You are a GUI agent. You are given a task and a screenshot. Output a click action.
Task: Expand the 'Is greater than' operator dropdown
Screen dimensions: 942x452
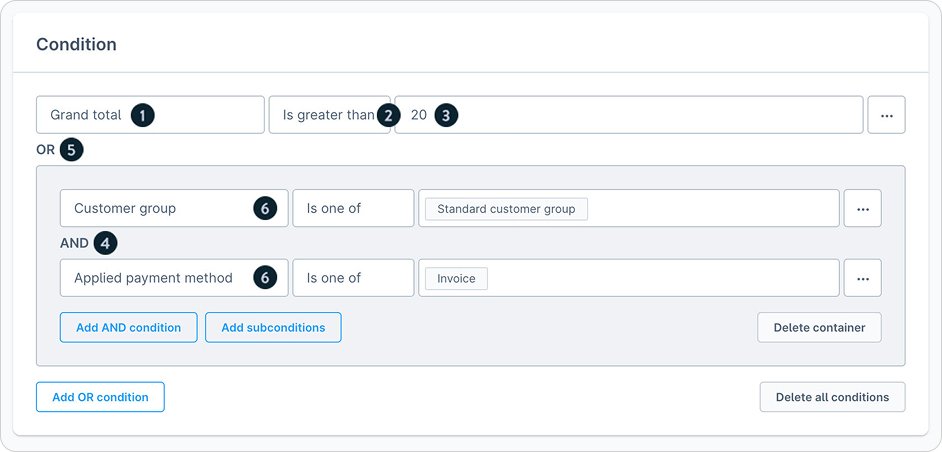click(x=326, y=115)
